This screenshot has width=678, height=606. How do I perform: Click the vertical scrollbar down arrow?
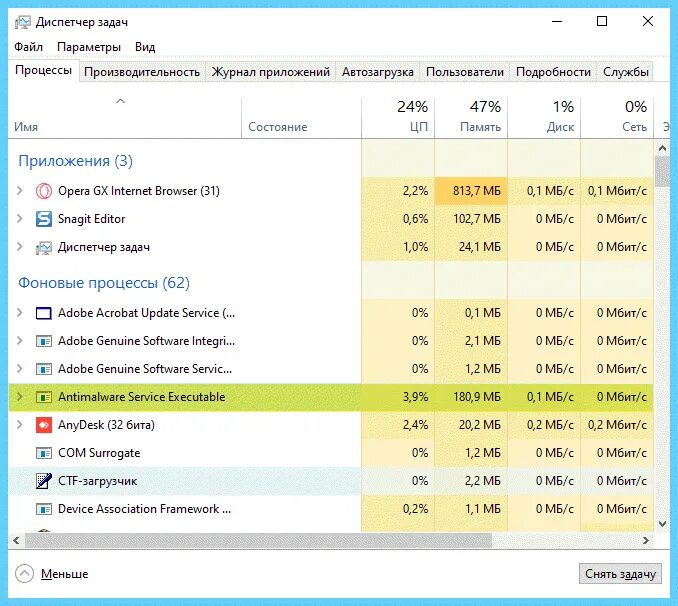tap(662, 524)
